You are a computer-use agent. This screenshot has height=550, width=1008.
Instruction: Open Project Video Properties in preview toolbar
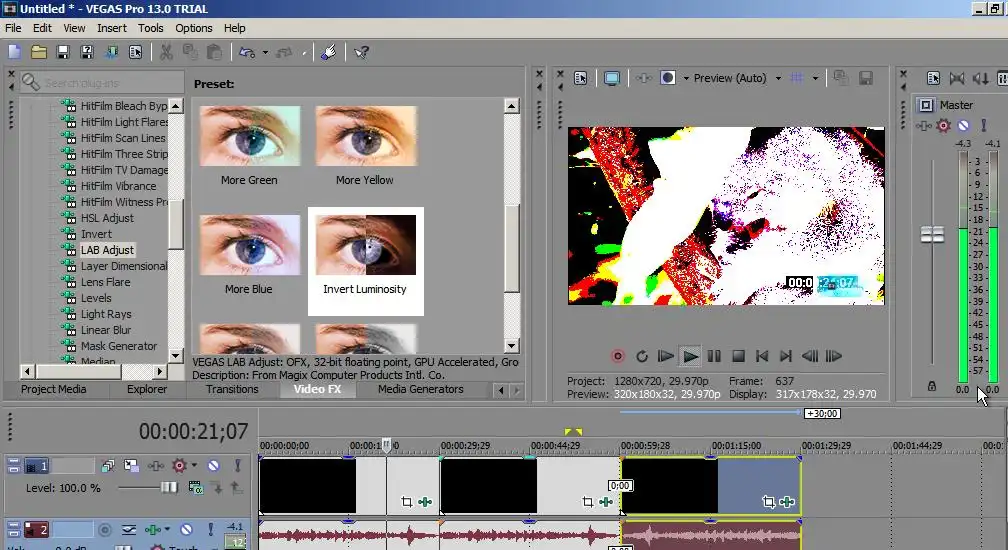pos(580,78)
